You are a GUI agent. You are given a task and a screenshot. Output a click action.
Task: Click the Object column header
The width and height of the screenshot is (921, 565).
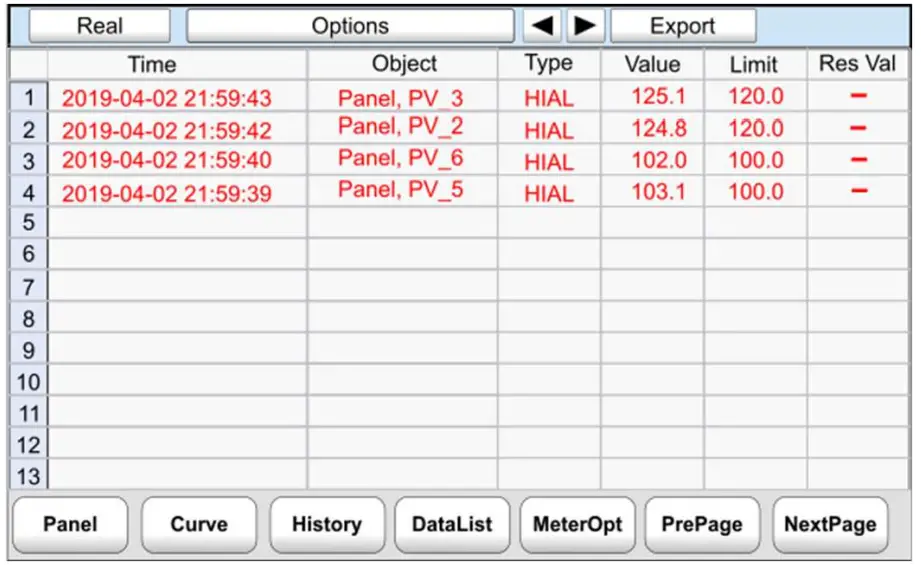coord(402,65)
